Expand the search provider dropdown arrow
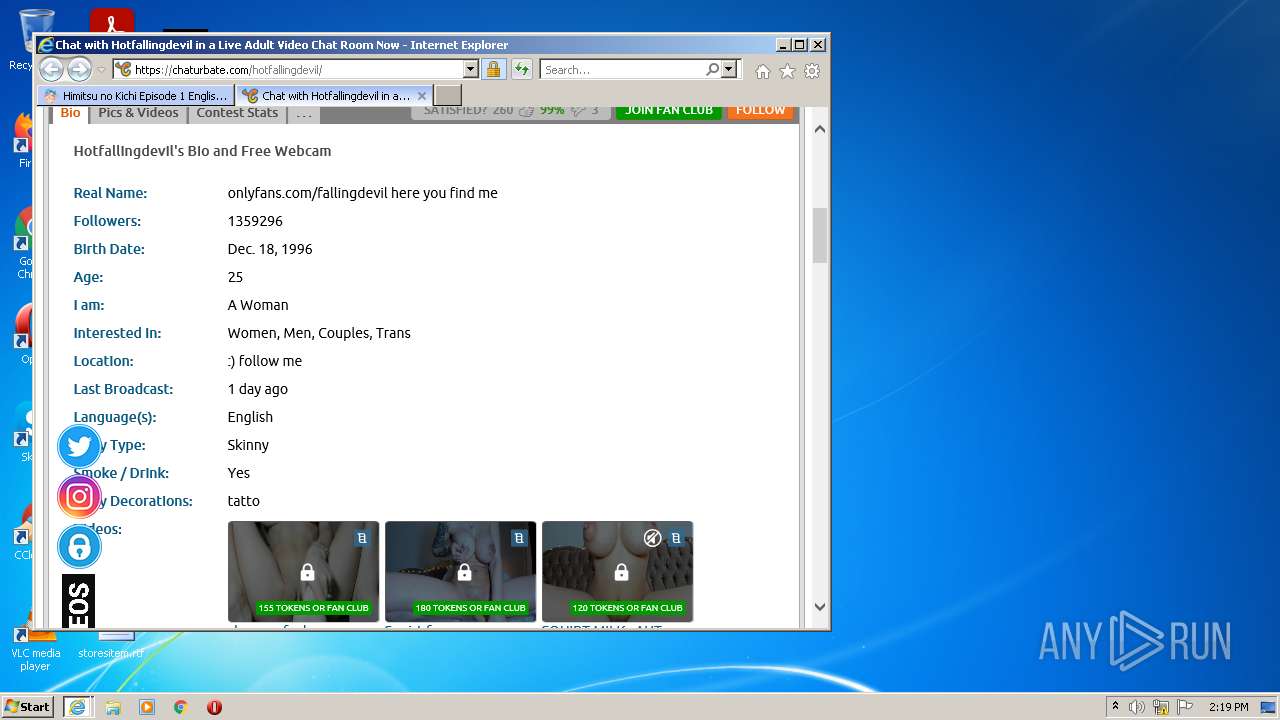This screenshot has width=1280, height=720. coord(729,70)
